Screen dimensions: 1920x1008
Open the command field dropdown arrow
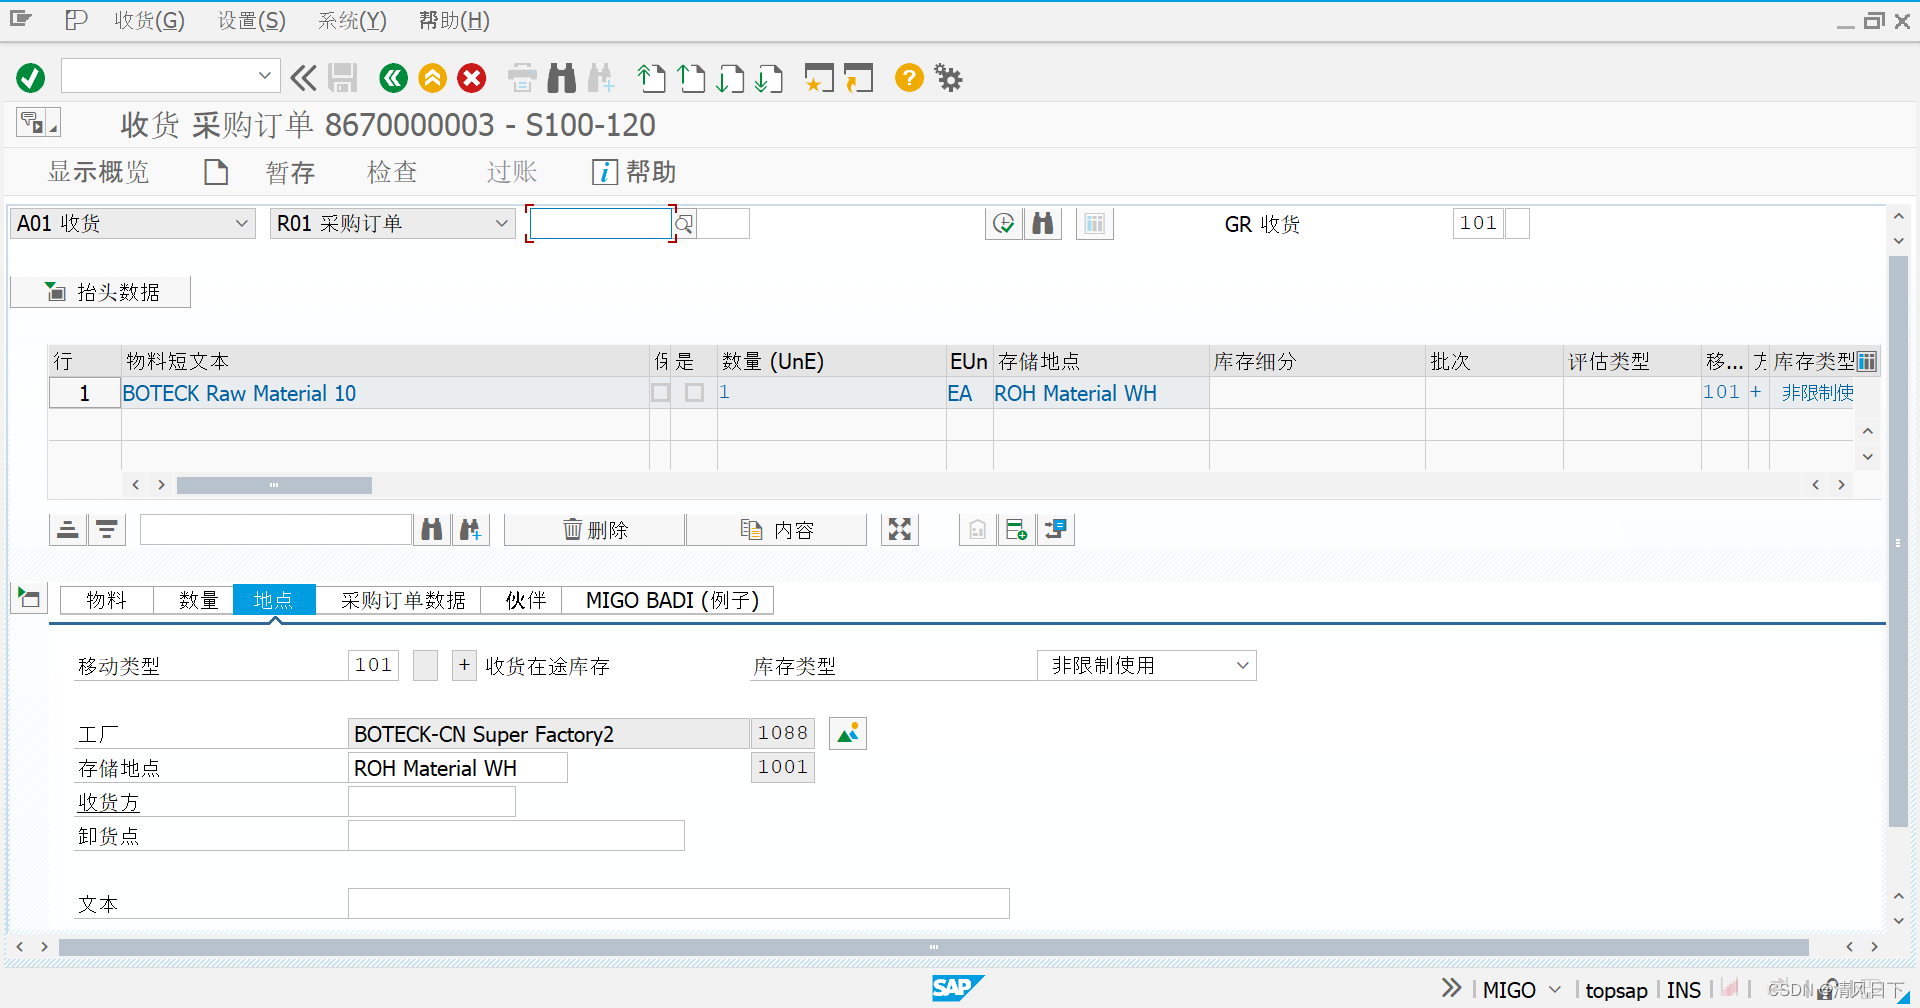point(264,76)
